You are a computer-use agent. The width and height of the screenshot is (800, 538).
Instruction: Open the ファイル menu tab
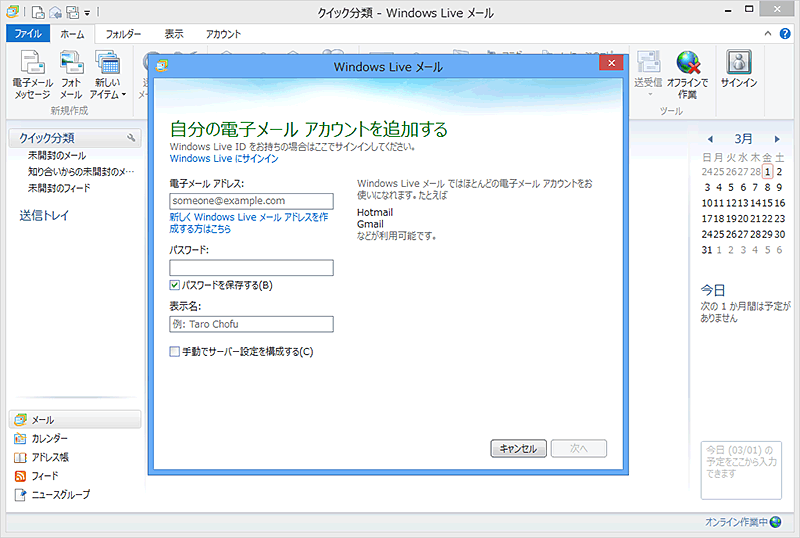pos(28,34)
